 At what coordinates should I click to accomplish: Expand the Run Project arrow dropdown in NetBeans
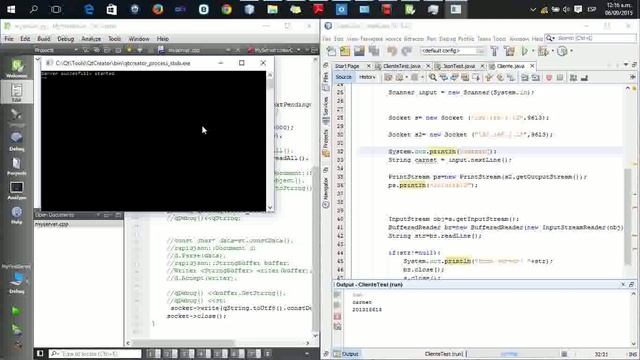(x=533, y=51)
